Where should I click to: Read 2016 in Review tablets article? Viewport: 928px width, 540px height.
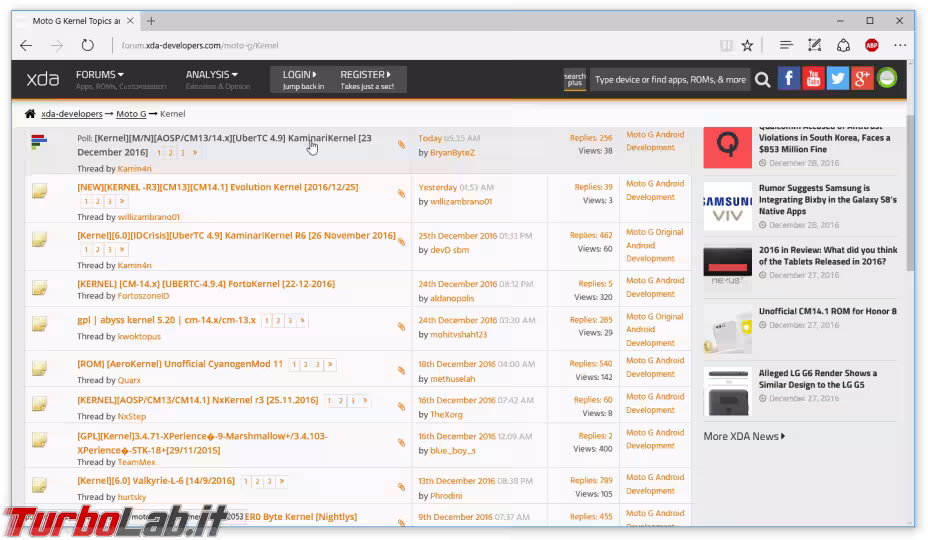point(828,256)
